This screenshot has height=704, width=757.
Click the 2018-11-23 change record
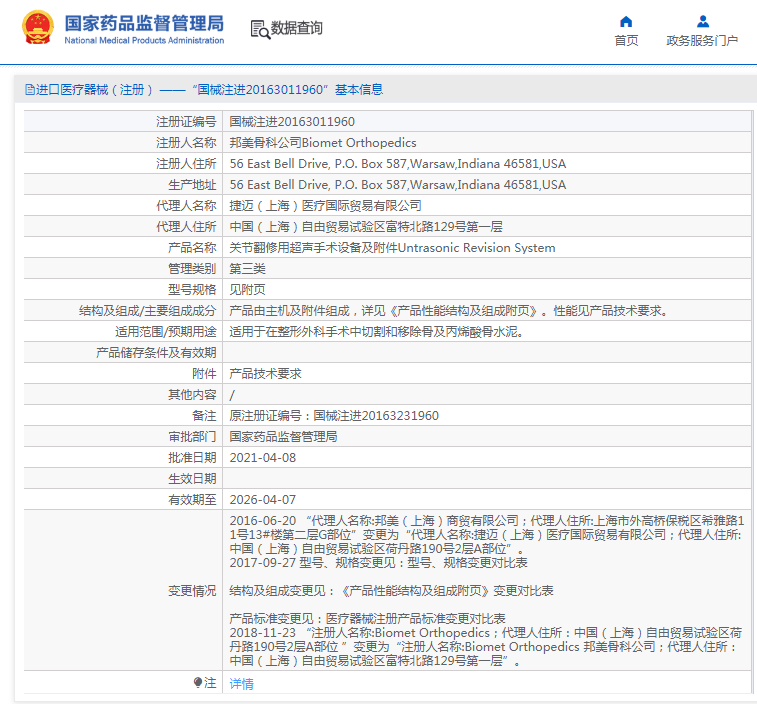[x=485, y=647]
